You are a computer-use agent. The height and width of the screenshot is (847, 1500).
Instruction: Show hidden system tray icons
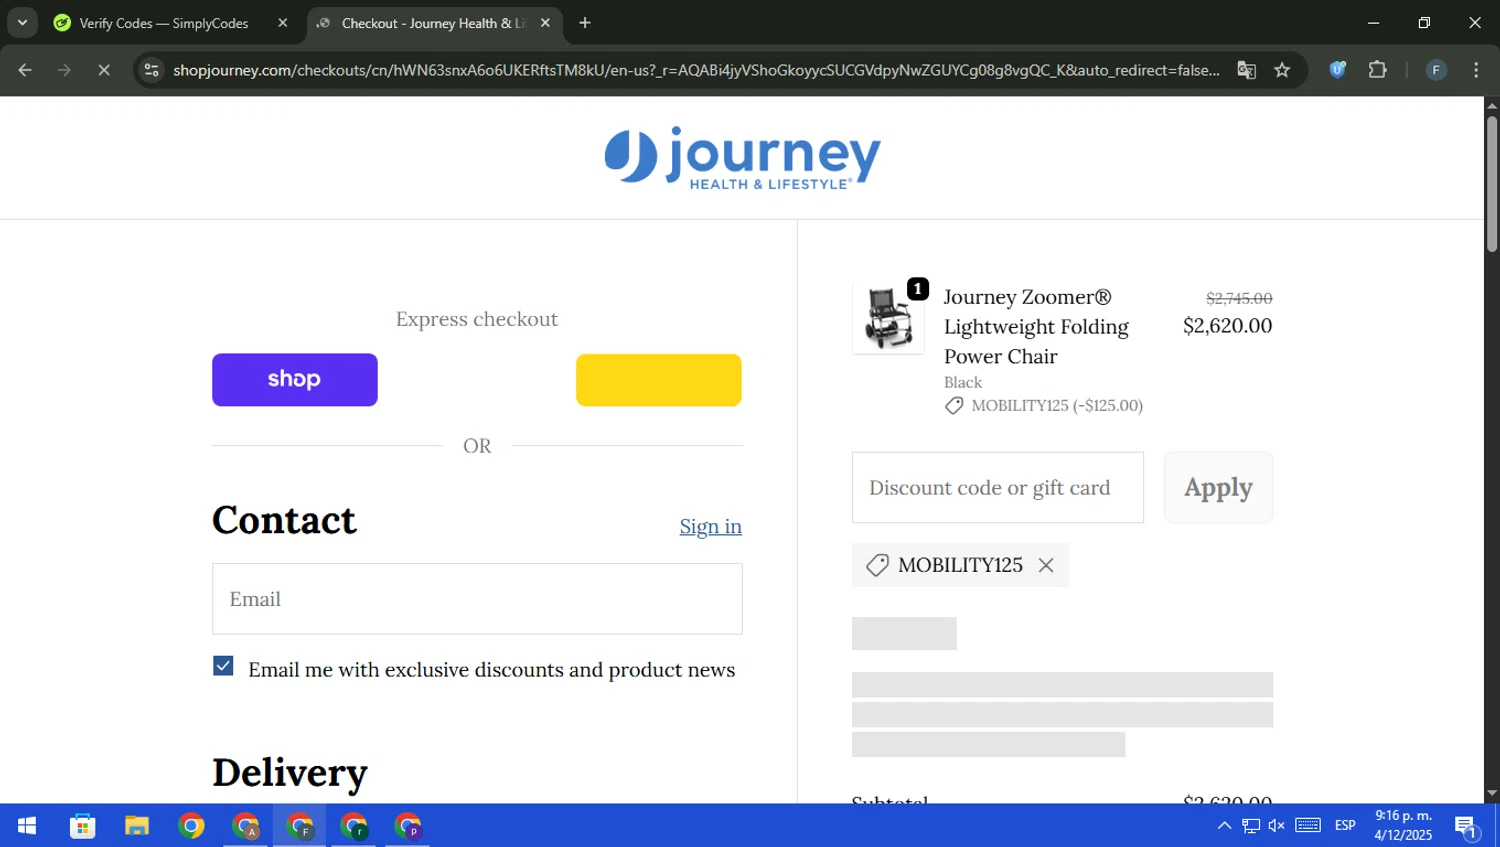click(x=1224, y=826)
